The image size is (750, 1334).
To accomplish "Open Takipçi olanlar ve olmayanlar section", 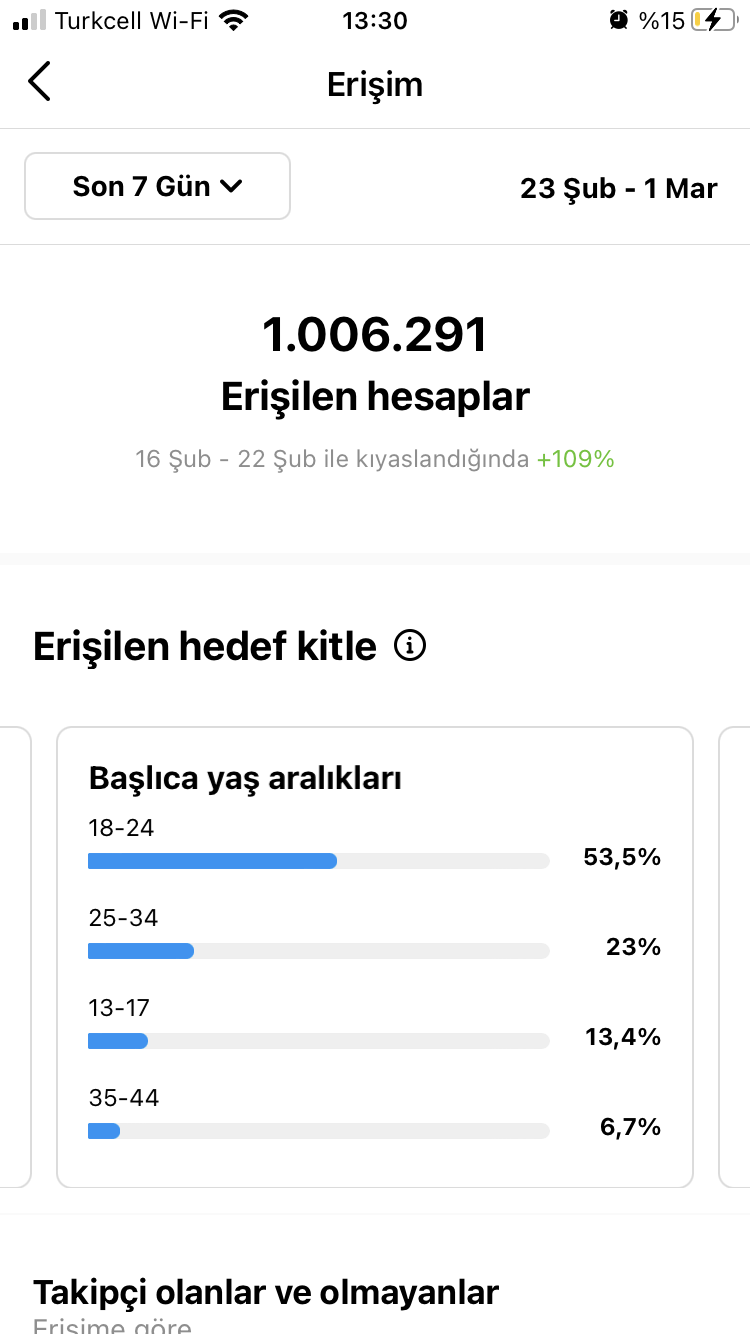I will (x=266, y=1292).
